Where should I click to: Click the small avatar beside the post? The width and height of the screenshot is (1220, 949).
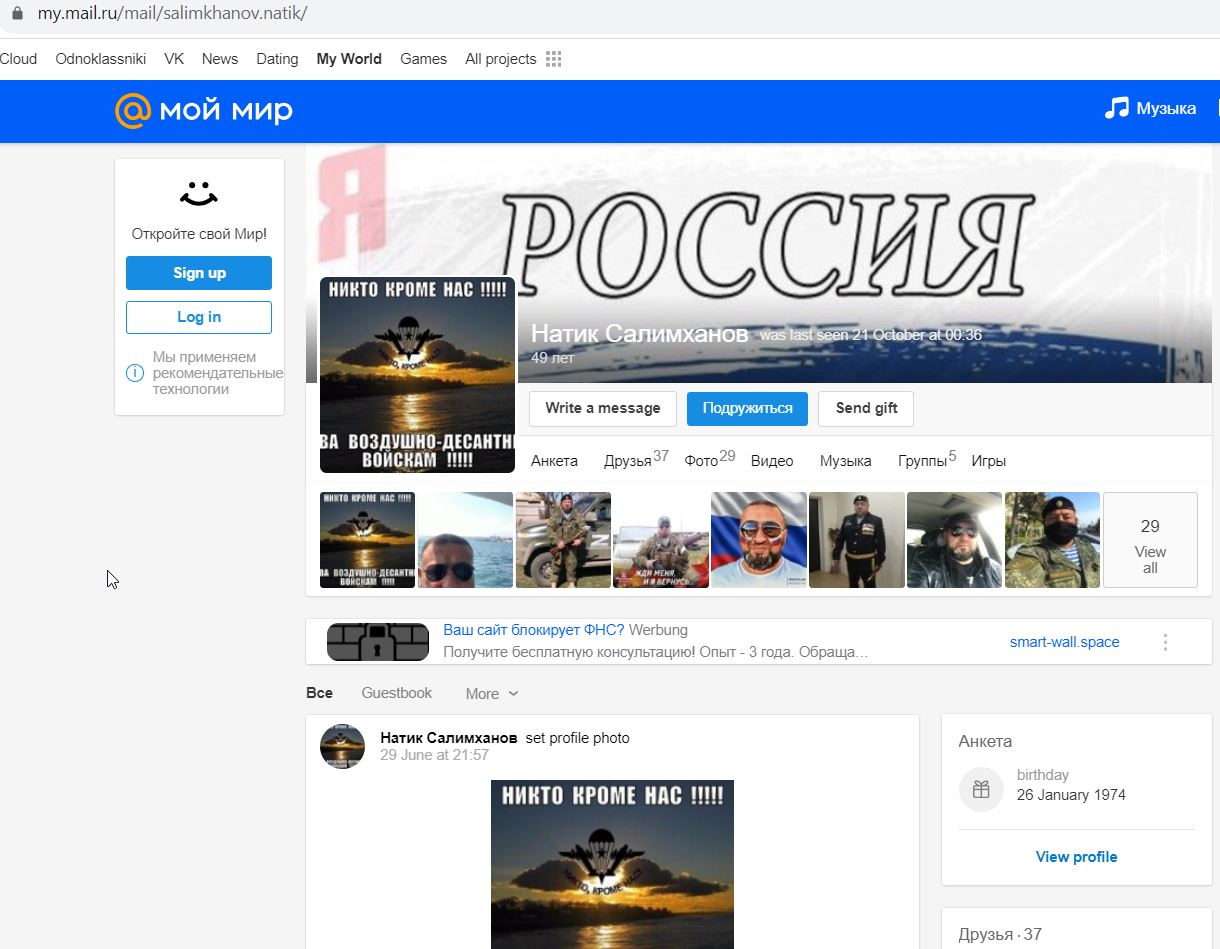click(x=342, y=747)
